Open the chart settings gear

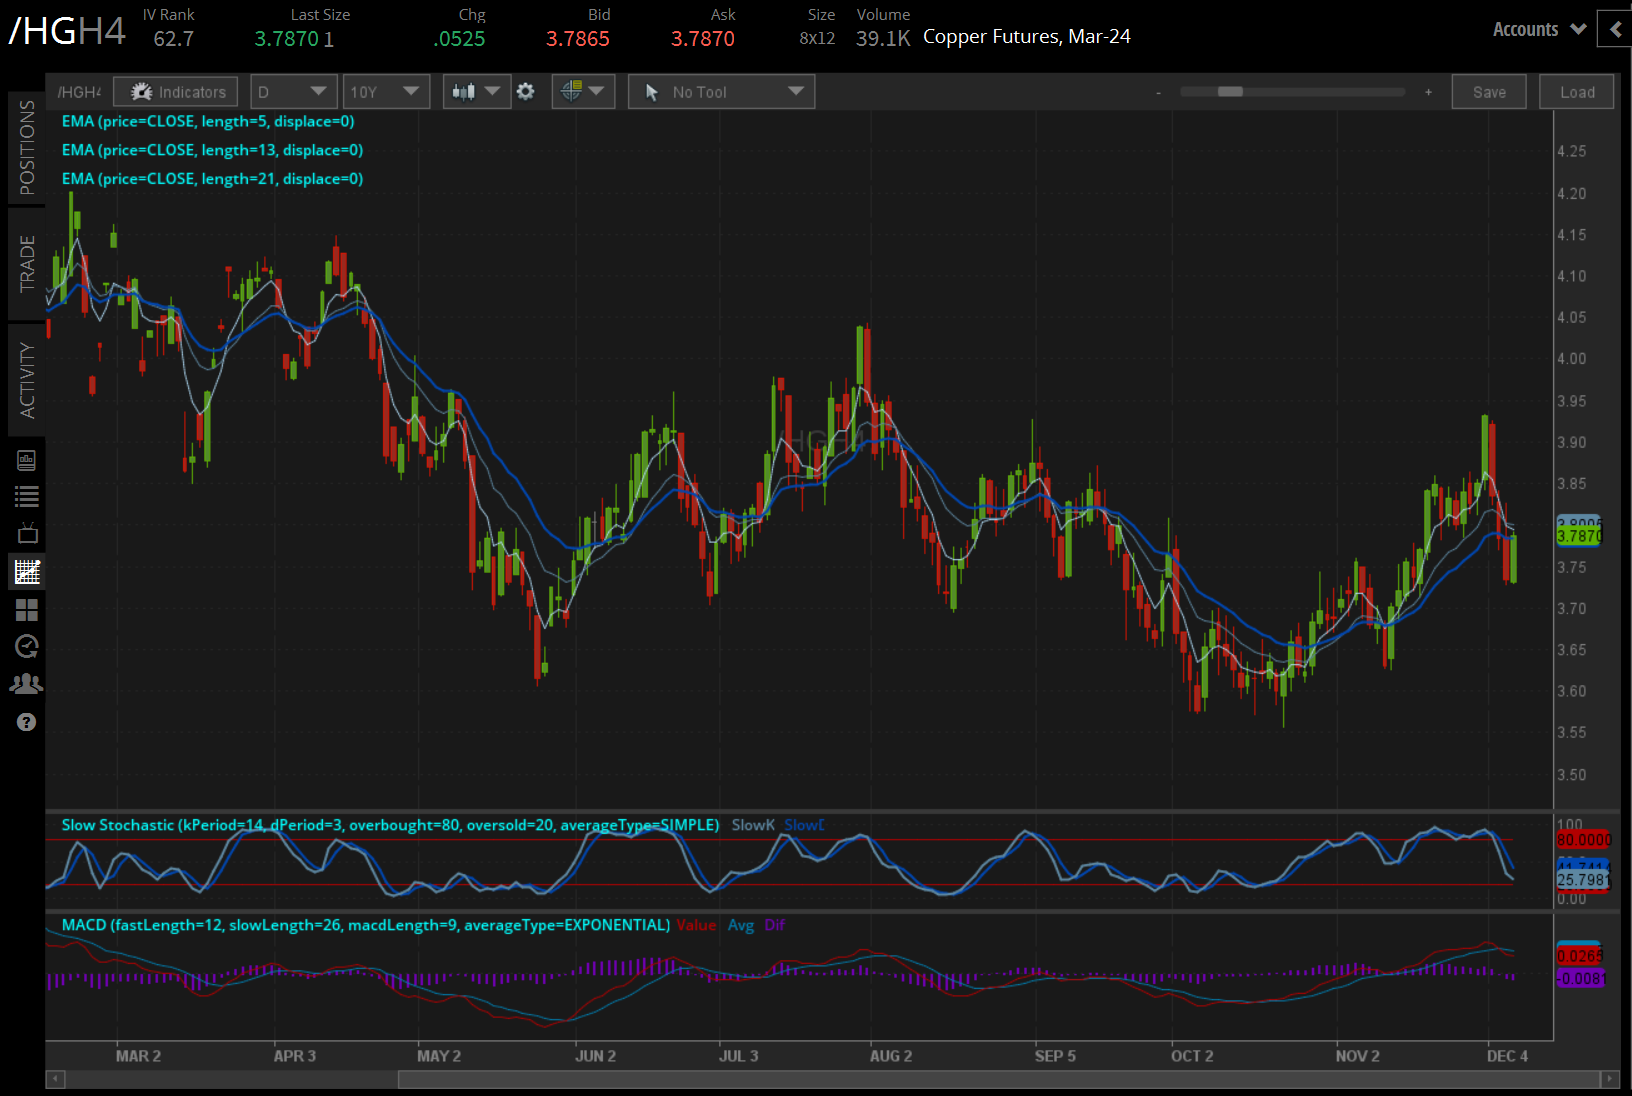pyautogui.click(x=525, y=92)
